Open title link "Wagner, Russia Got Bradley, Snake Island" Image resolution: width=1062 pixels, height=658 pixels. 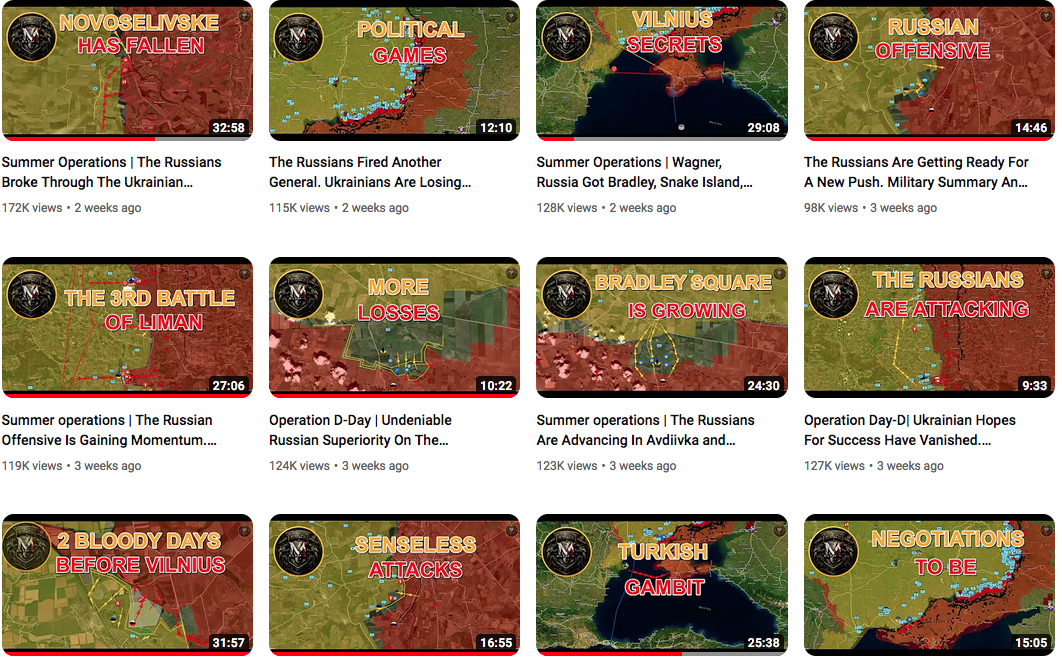644,172
